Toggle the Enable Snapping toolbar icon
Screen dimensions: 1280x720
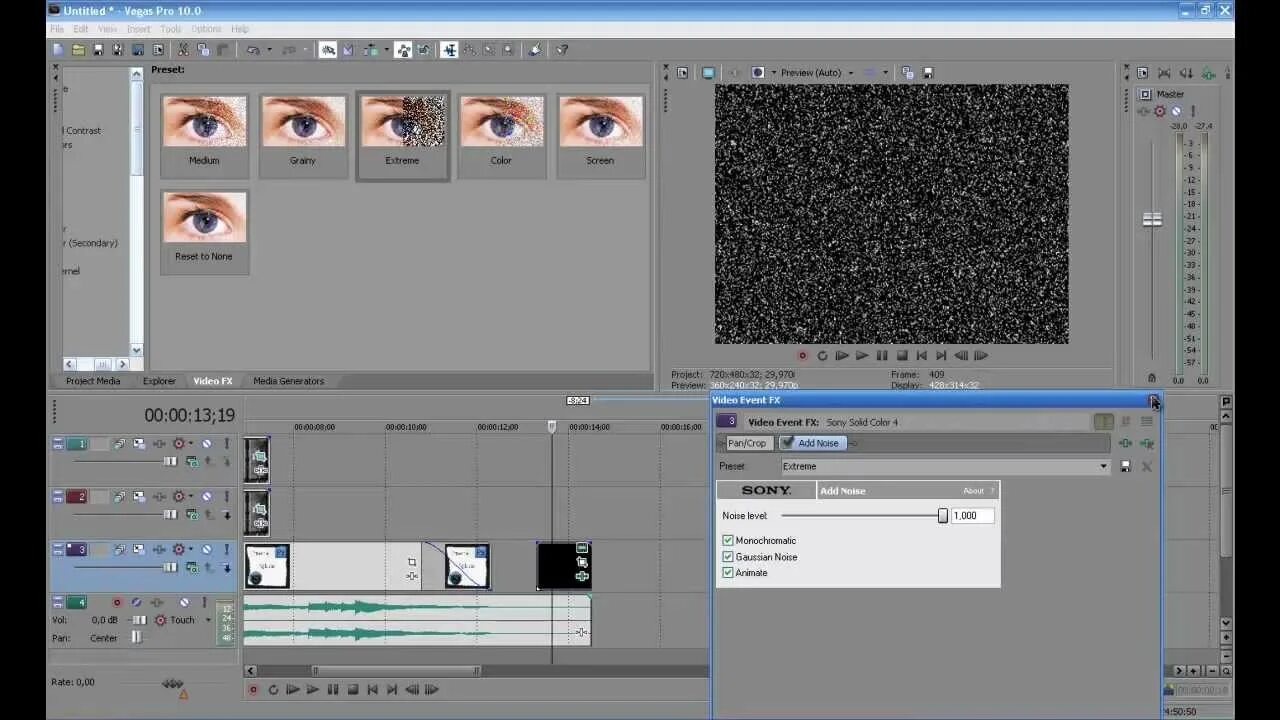click(x=328, y=49)
